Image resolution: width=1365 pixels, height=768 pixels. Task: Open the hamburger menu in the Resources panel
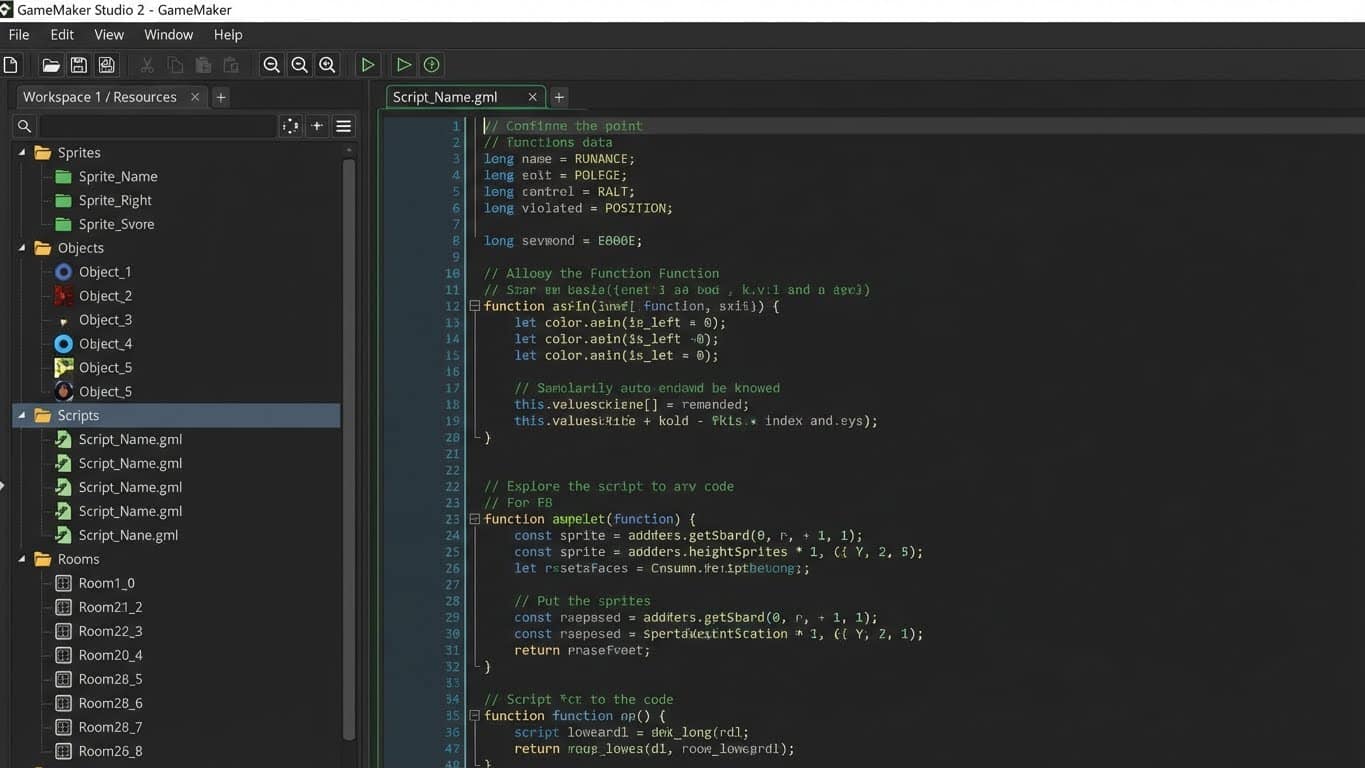click(x=343, y=125)
